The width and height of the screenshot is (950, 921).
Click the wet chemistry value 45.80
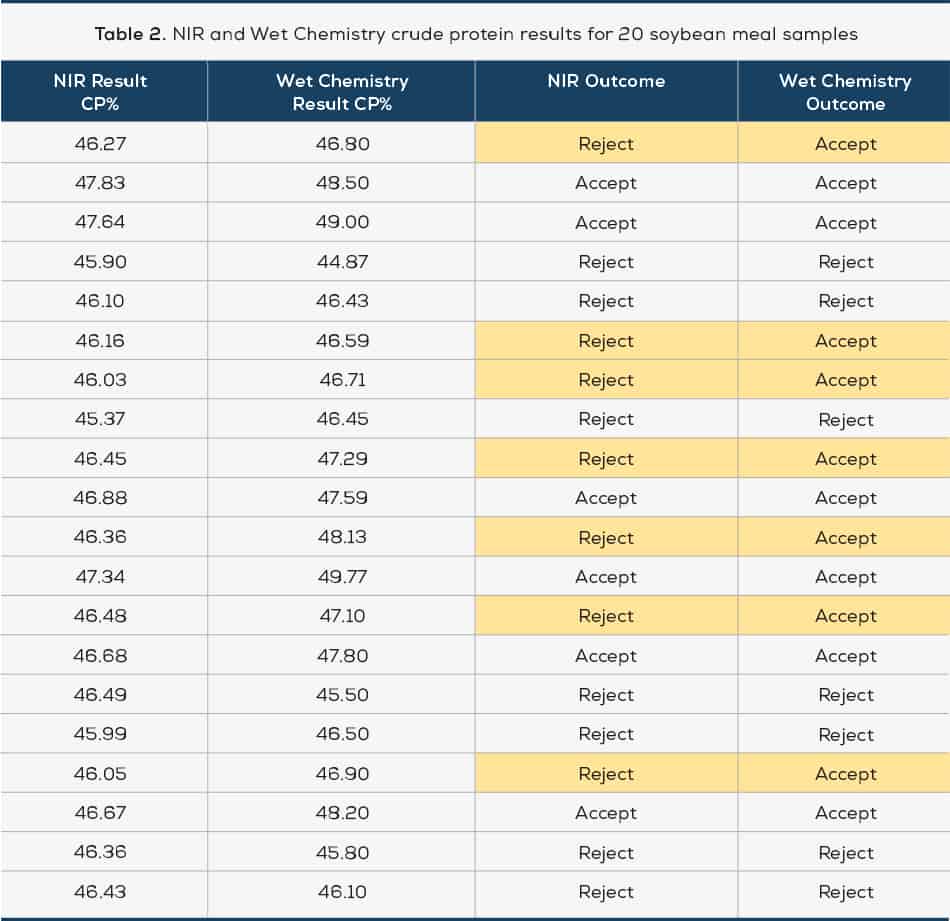click(x=342, y=853)
